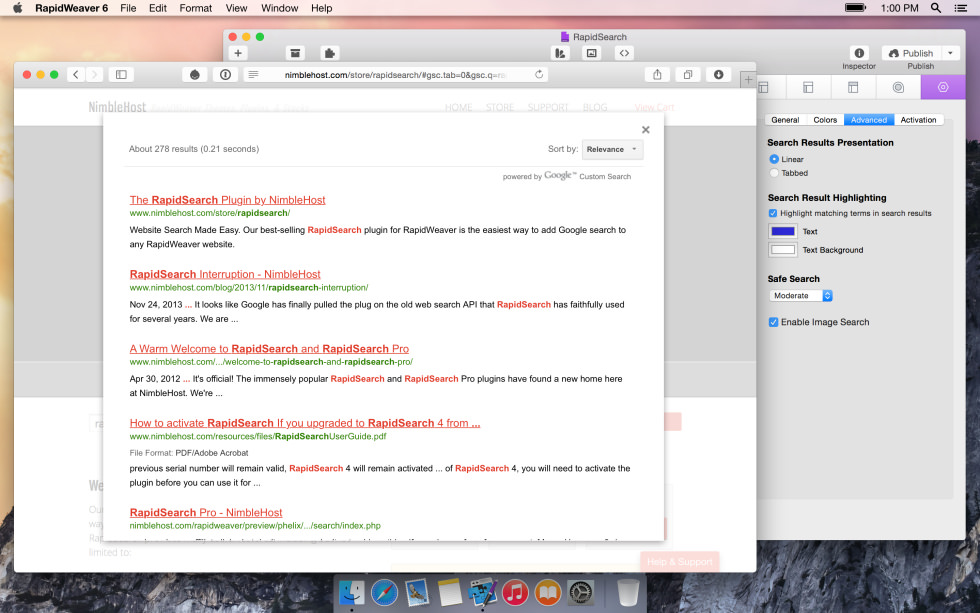
Task: Select the first inspector section icon
Action: (764, 87)
